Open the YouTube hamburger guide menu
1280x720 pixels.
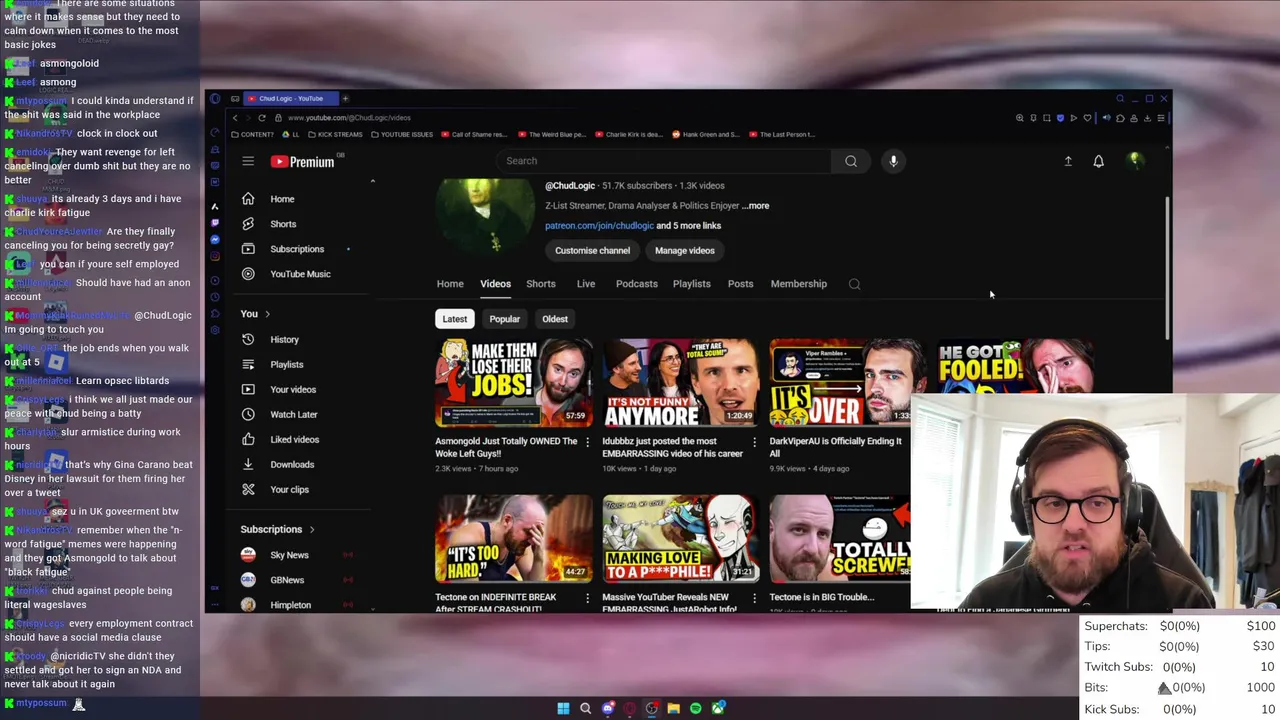[248, 161]
